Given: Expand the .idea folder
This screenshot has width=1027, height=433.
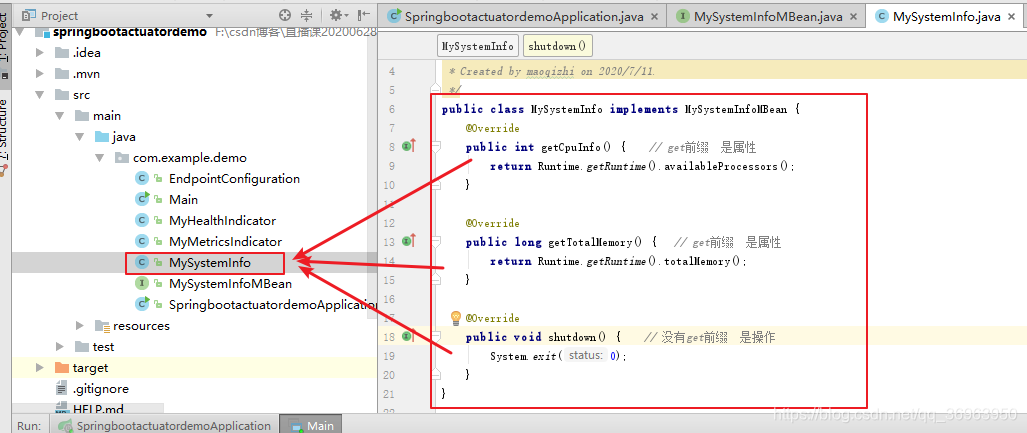Looking at the screenshot, I should pyautogui.click(x=39, y=53).
